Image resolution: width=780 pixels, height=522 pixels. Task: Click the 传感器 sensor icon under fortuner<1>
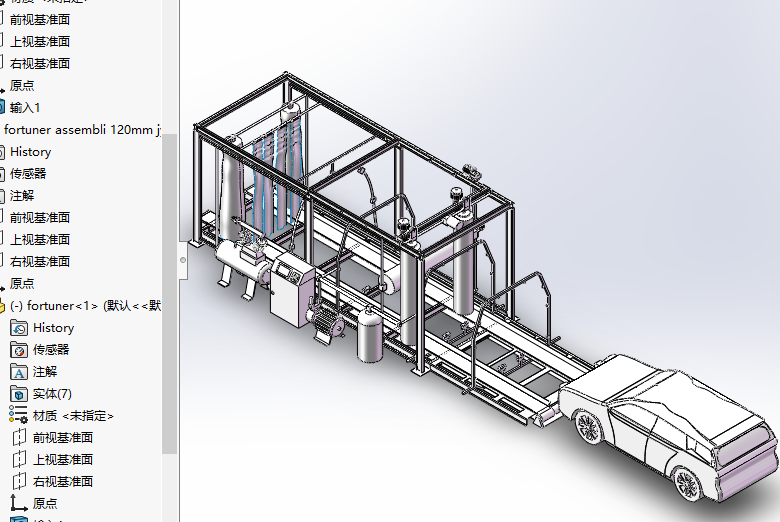[19, 350]
